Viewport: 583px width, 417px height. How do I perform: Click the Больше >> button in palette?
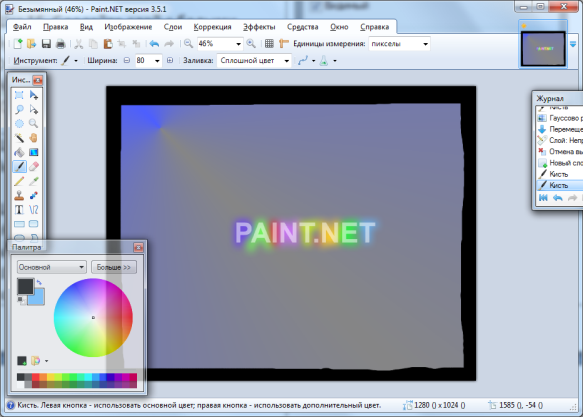[114, 267]
